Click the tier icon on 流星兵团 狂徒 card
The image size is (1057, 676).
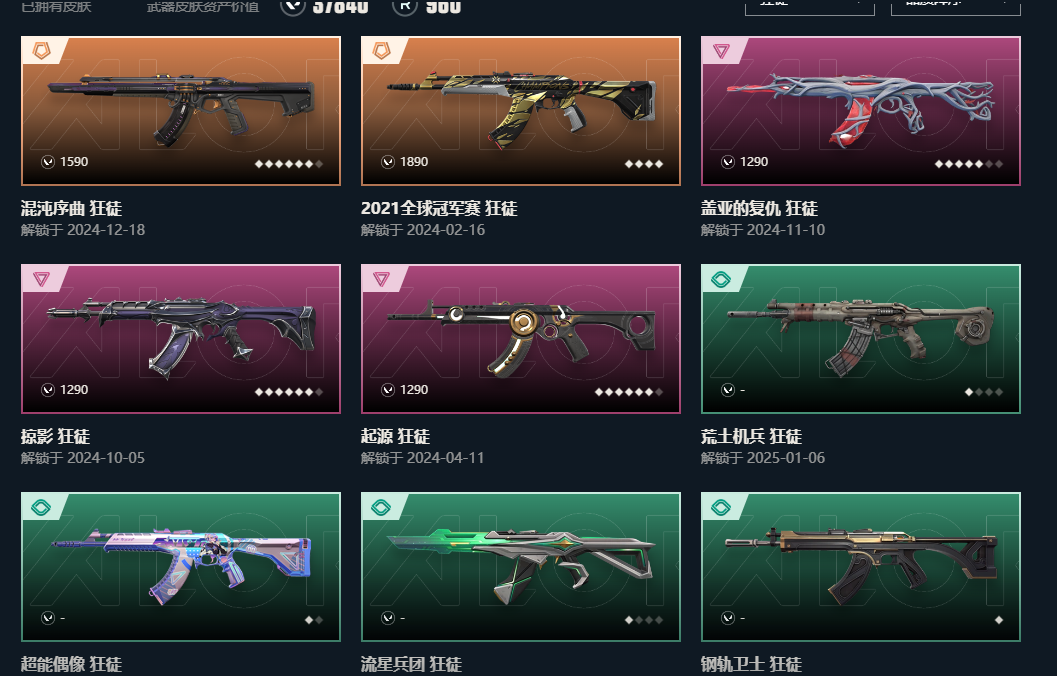pos(382,507)
